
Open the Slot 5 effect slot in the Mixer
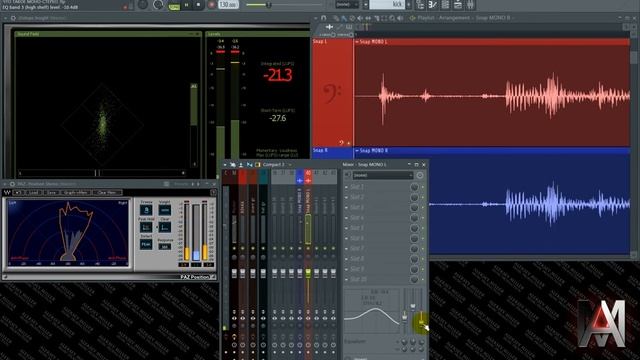point(378,228)
